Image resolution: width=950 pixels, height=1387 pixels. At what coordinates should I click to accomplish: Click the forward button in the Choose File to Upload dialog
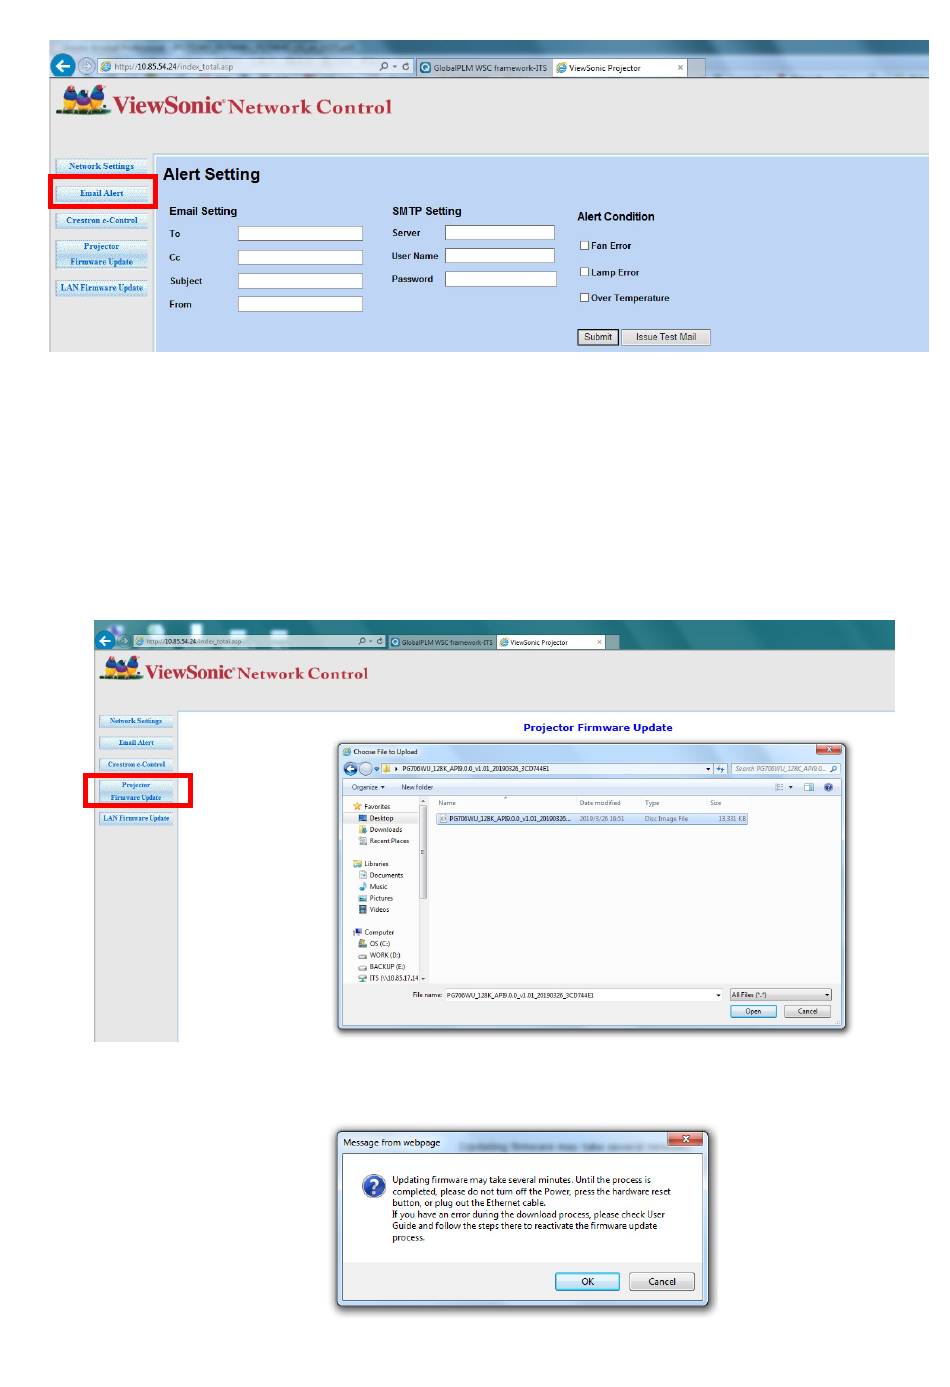coord(365,769)
